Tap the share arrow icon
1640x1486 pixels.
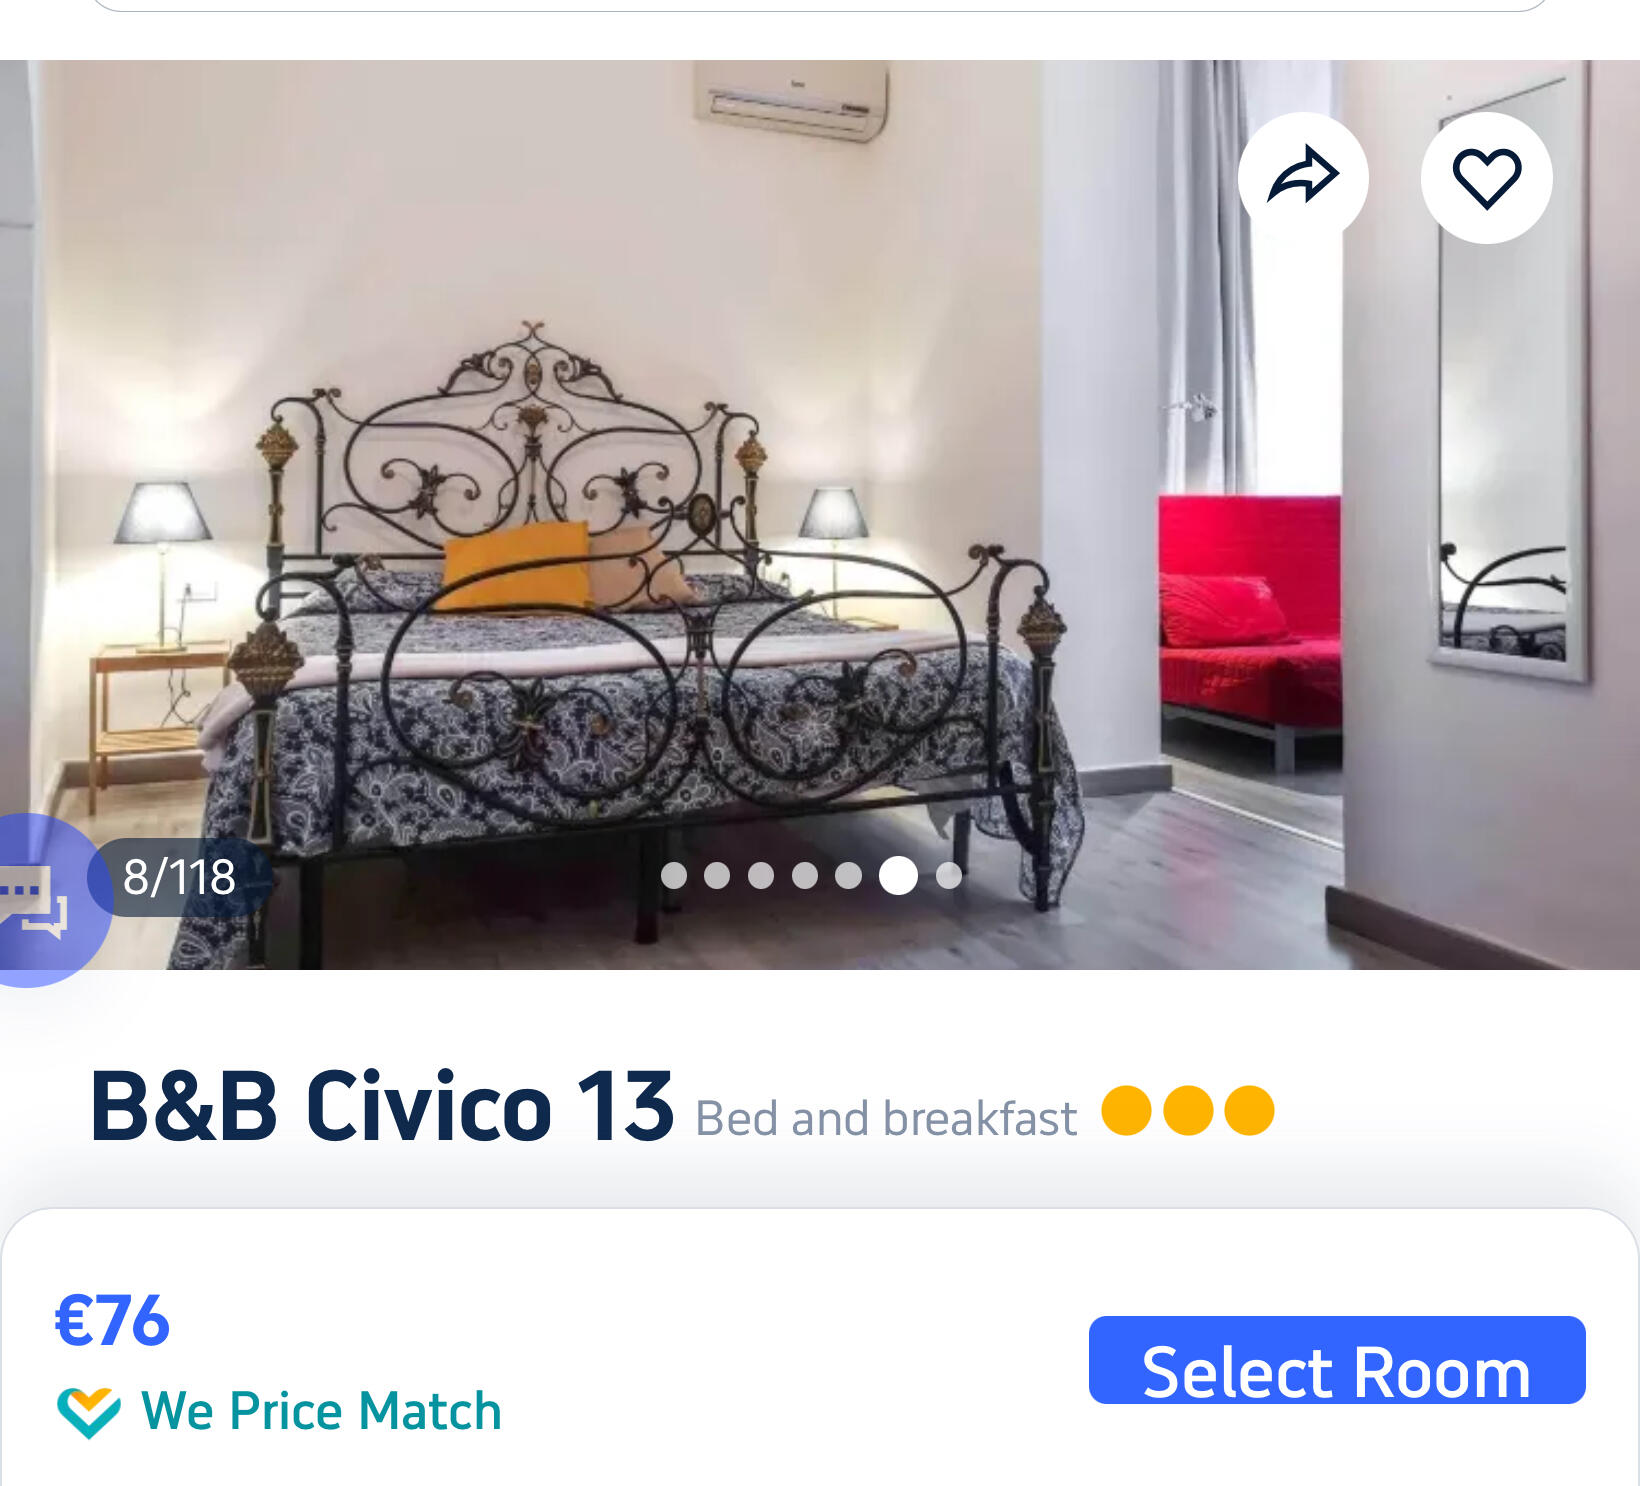pyautogui.click(x=1303, y=177)
